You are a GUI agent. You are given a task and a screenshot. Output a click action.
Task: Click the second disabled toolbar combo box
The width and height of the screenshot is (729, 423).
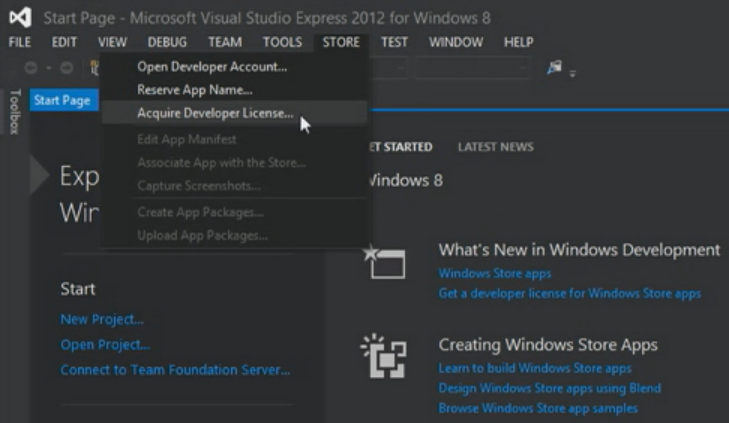point(473,68)
